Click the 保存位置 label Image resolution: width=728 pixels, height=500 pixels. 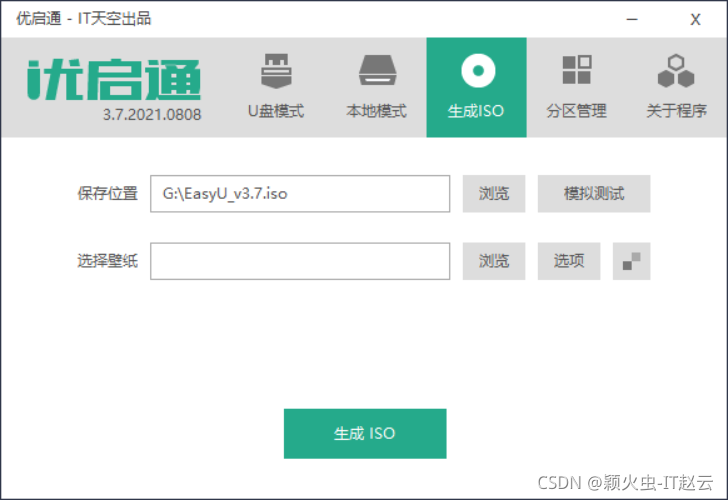[107, 194]
